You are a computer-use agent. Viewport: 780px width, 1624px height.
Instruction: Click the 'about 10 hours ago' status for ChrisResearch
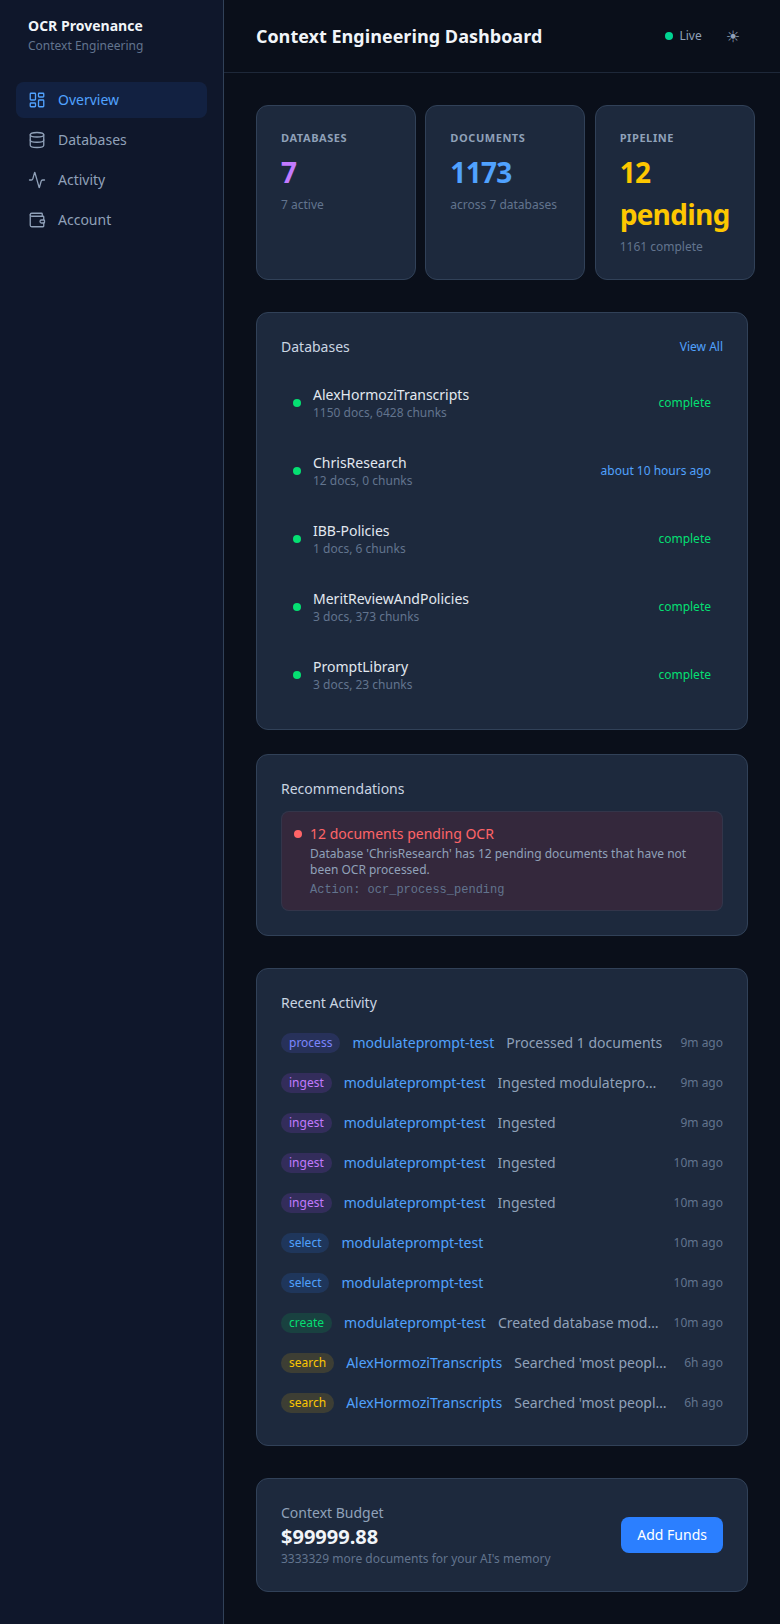[655, 470]
